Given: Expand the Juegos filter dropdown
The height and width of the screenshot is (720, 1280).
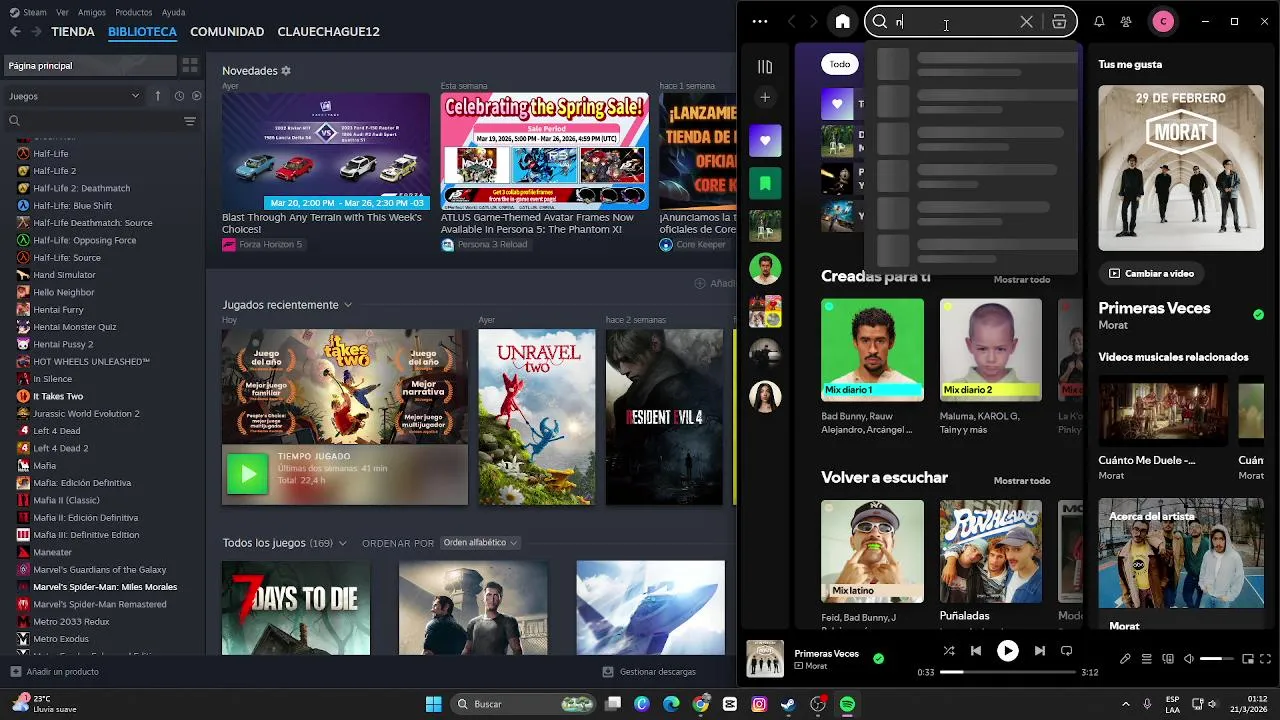Looking at the screenshot, I should click(x=75, y=96).
